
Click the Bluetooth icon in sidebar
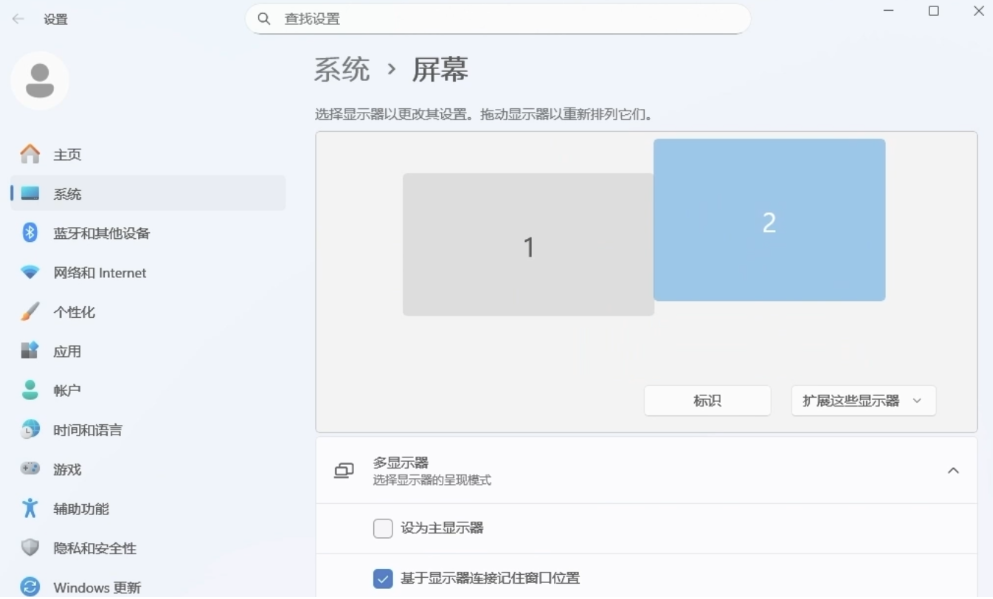(x=30, y=232)
